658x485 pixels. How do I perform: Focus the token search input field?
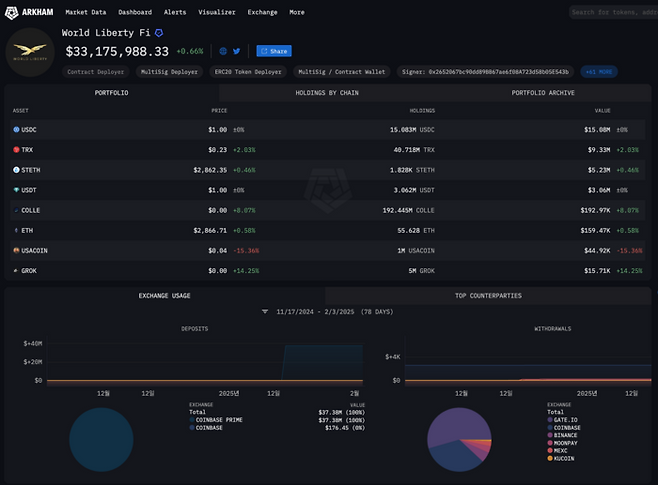[610, 12]
